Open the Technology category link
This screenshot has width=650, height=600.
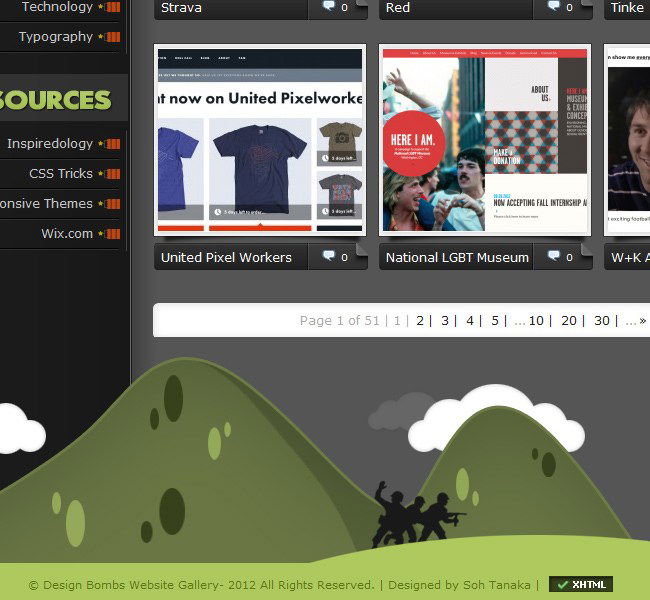[x=57, y=7]
